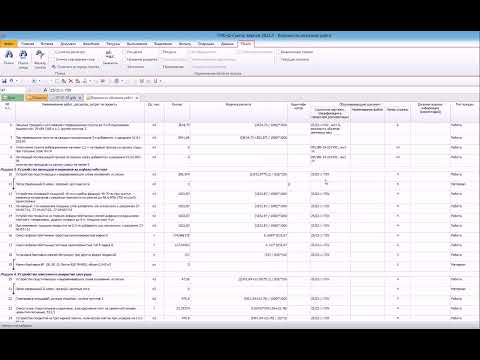Open the Данные ribbon tab
Image resolution: width=480 pixels, height=360 pixels.
pos(227,44)
